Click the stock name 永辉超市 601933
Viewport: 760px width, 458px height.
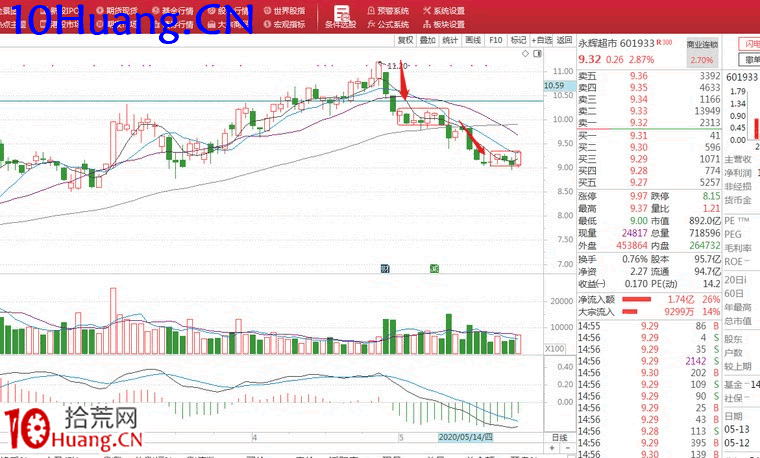pyautogui.click(x=616, y=44)
